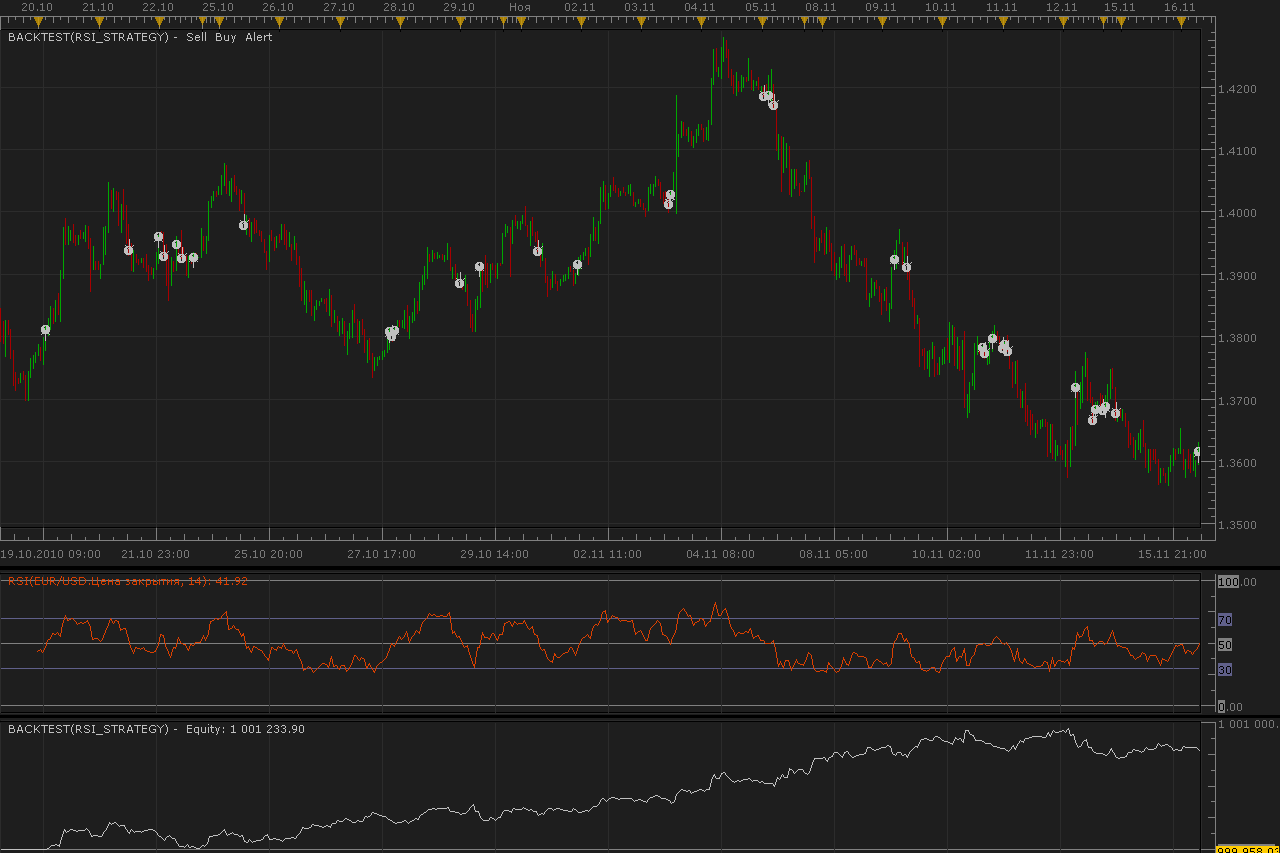The width and height of the screenshot is (1280, 853).
Task: Click the 1.3700 price axis value
Action: tap(1237, 401)
